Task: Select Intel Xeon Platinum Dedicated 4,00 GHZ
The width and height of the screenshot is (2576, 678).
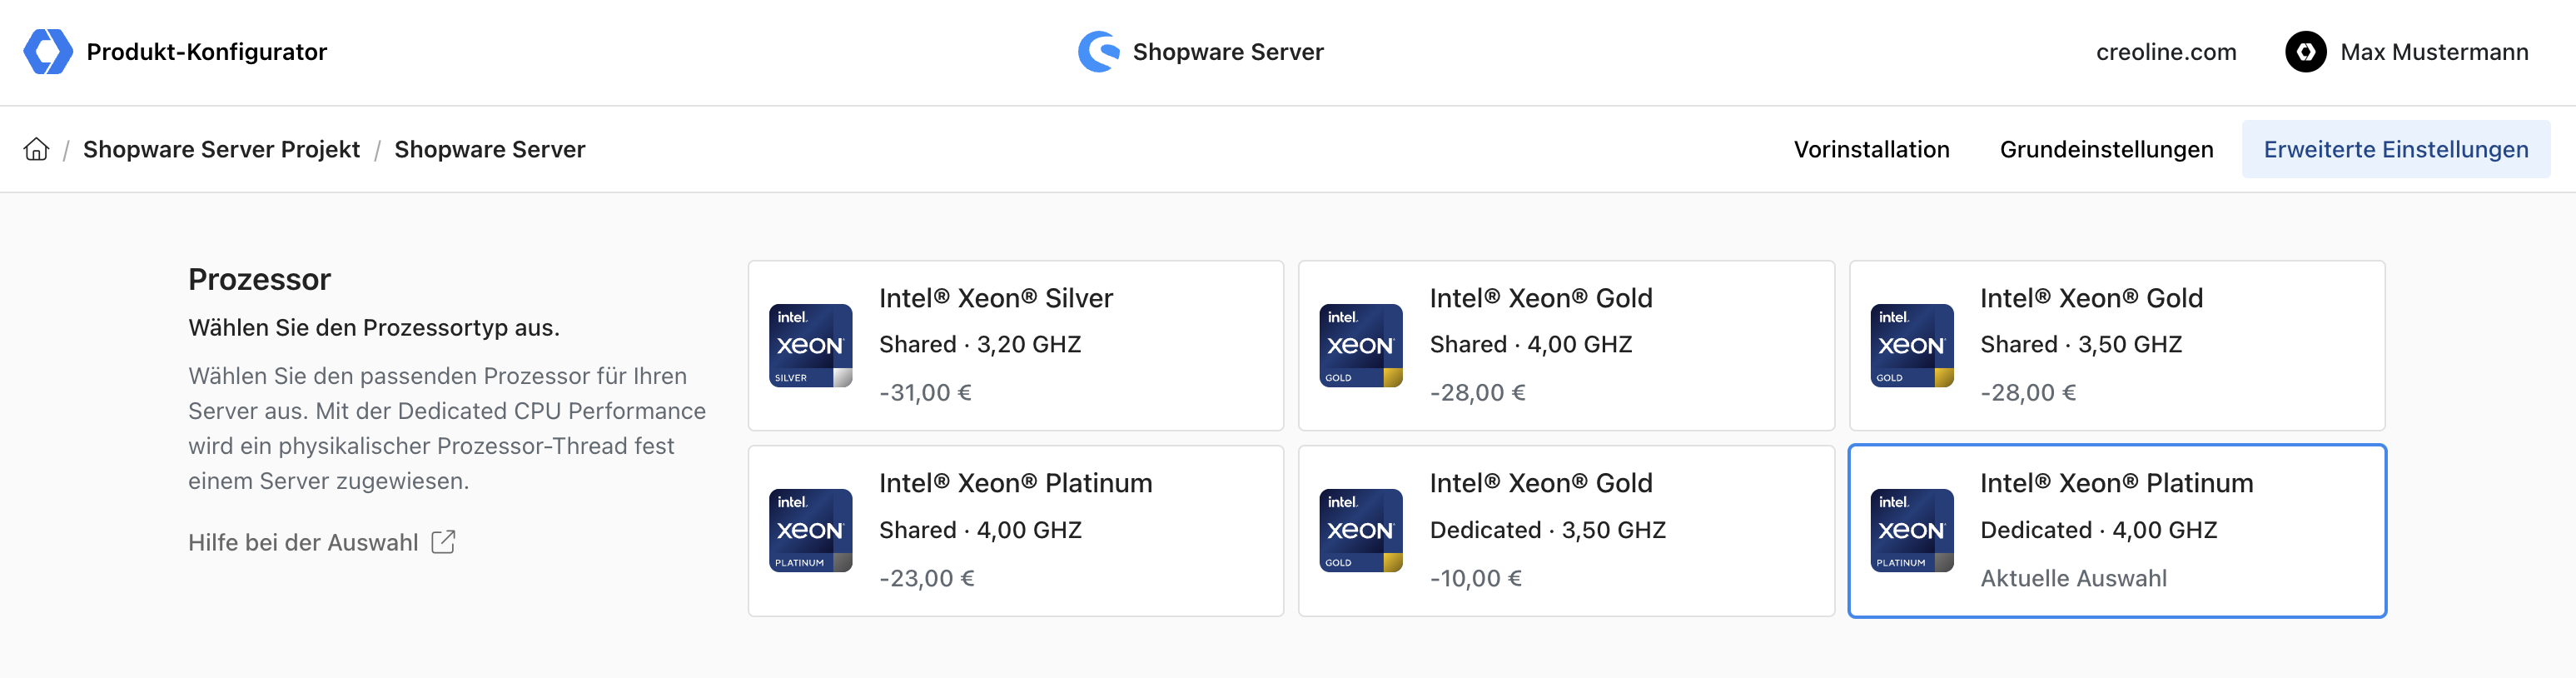Action: (x=2117, y=531)
